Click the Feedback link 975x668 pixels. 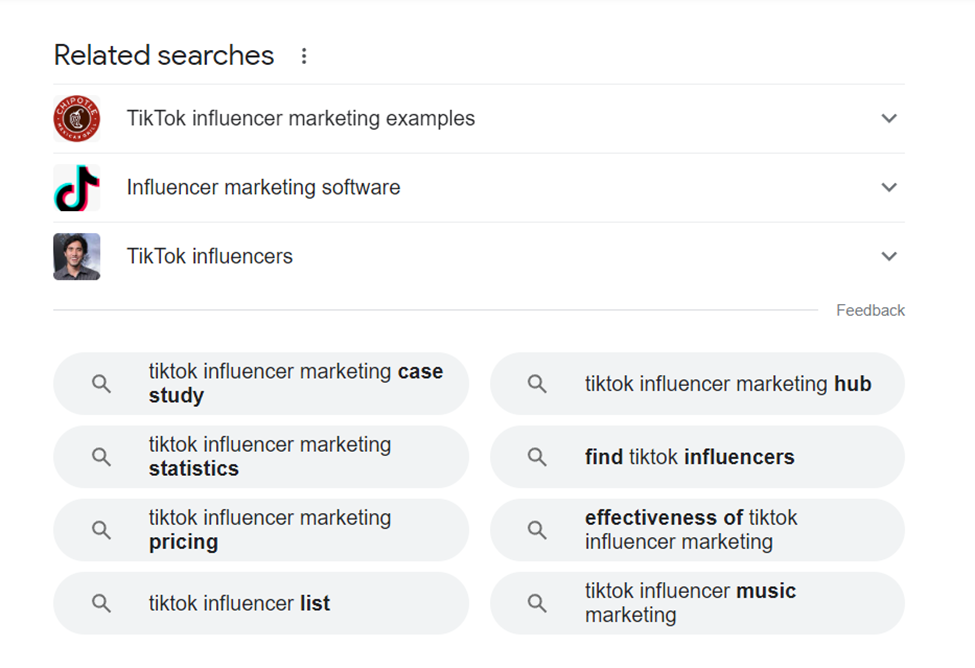[x=870, y=310]
